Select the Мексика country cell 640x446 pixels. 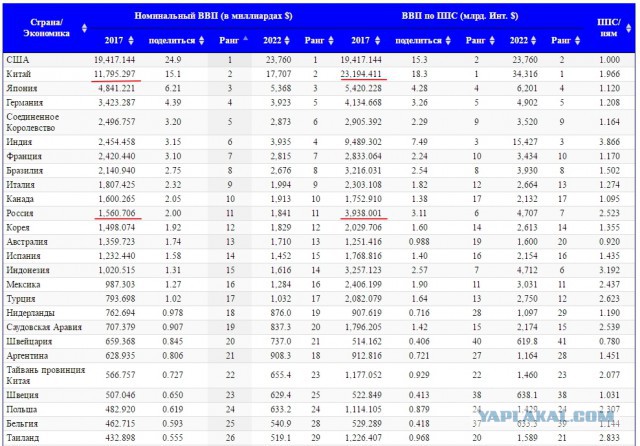tap(23, 284)
